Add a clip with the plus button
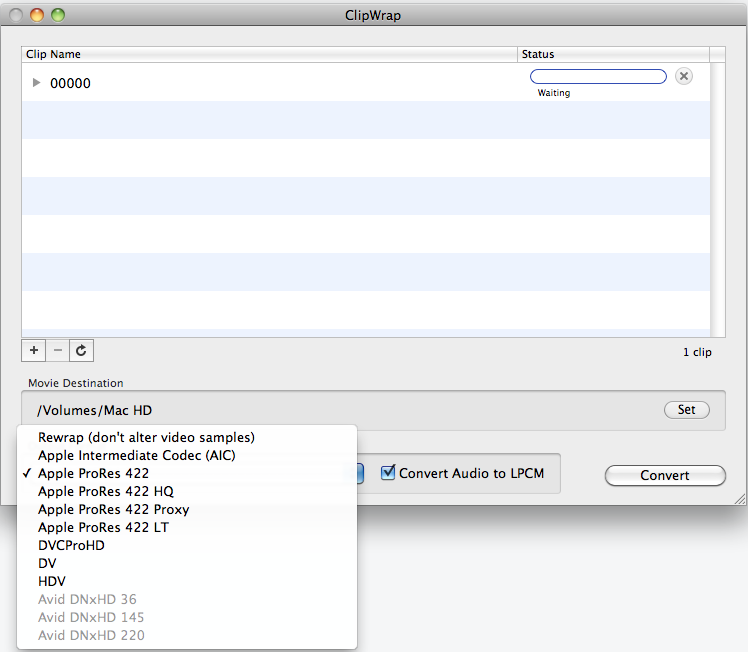The width and height of the screenshot is (748, 652). 34,351
